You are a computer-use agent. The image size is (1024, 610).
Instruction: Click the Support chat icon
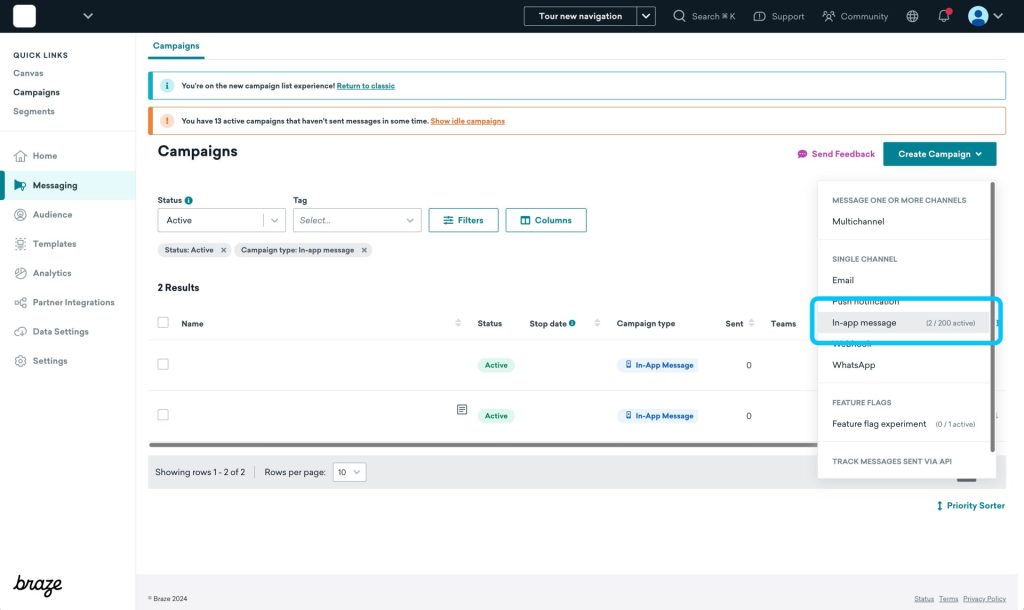(x=760, y=16)
